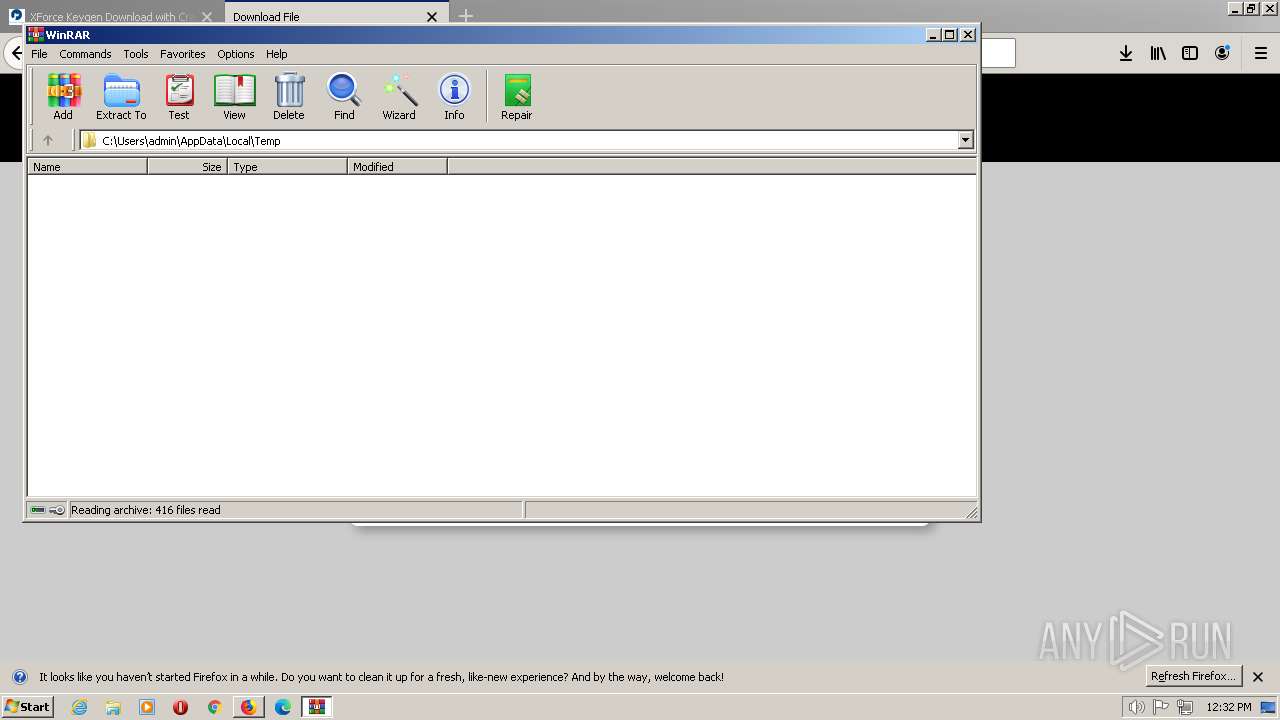Open the Help menu
Viewport: 1280px width, 720px height.
277,54
